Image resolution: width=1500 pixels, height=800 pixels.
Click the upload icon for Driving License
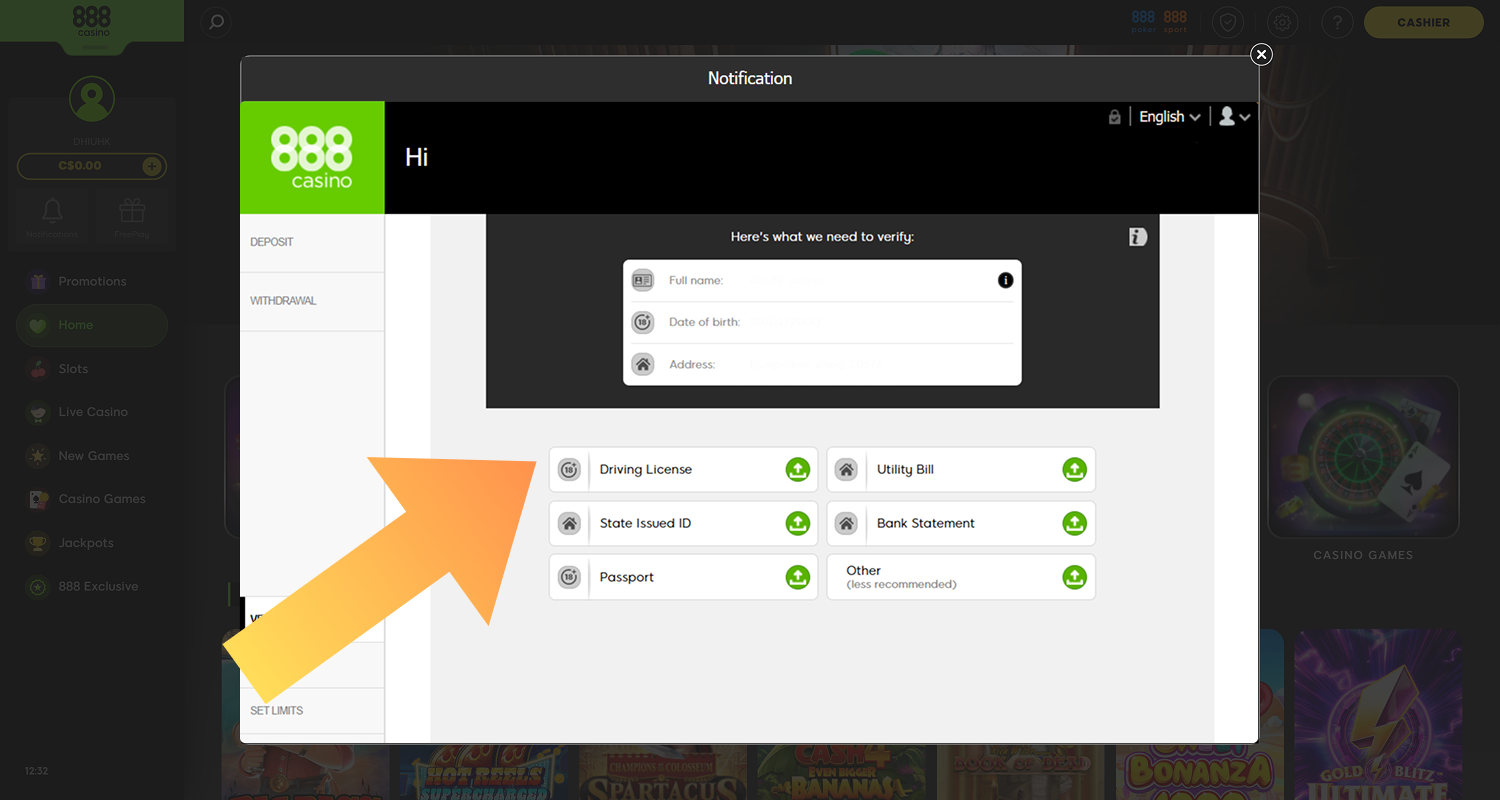(797, 469)
